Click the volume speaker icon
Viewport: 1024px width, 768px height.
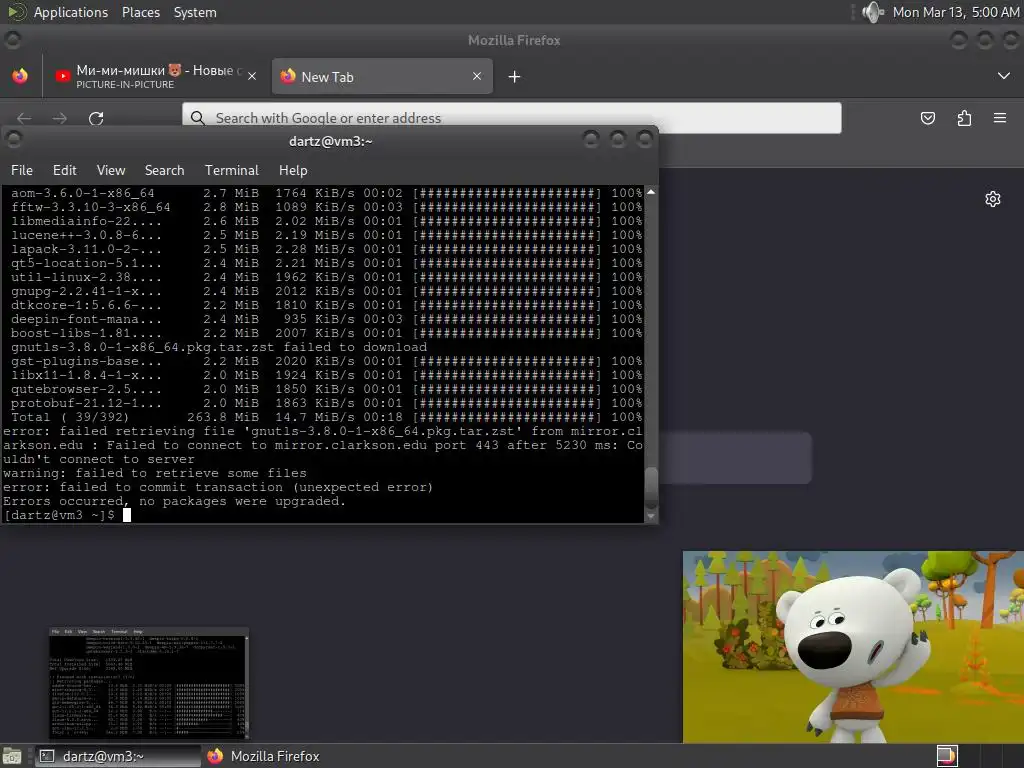tap(872, 12)
